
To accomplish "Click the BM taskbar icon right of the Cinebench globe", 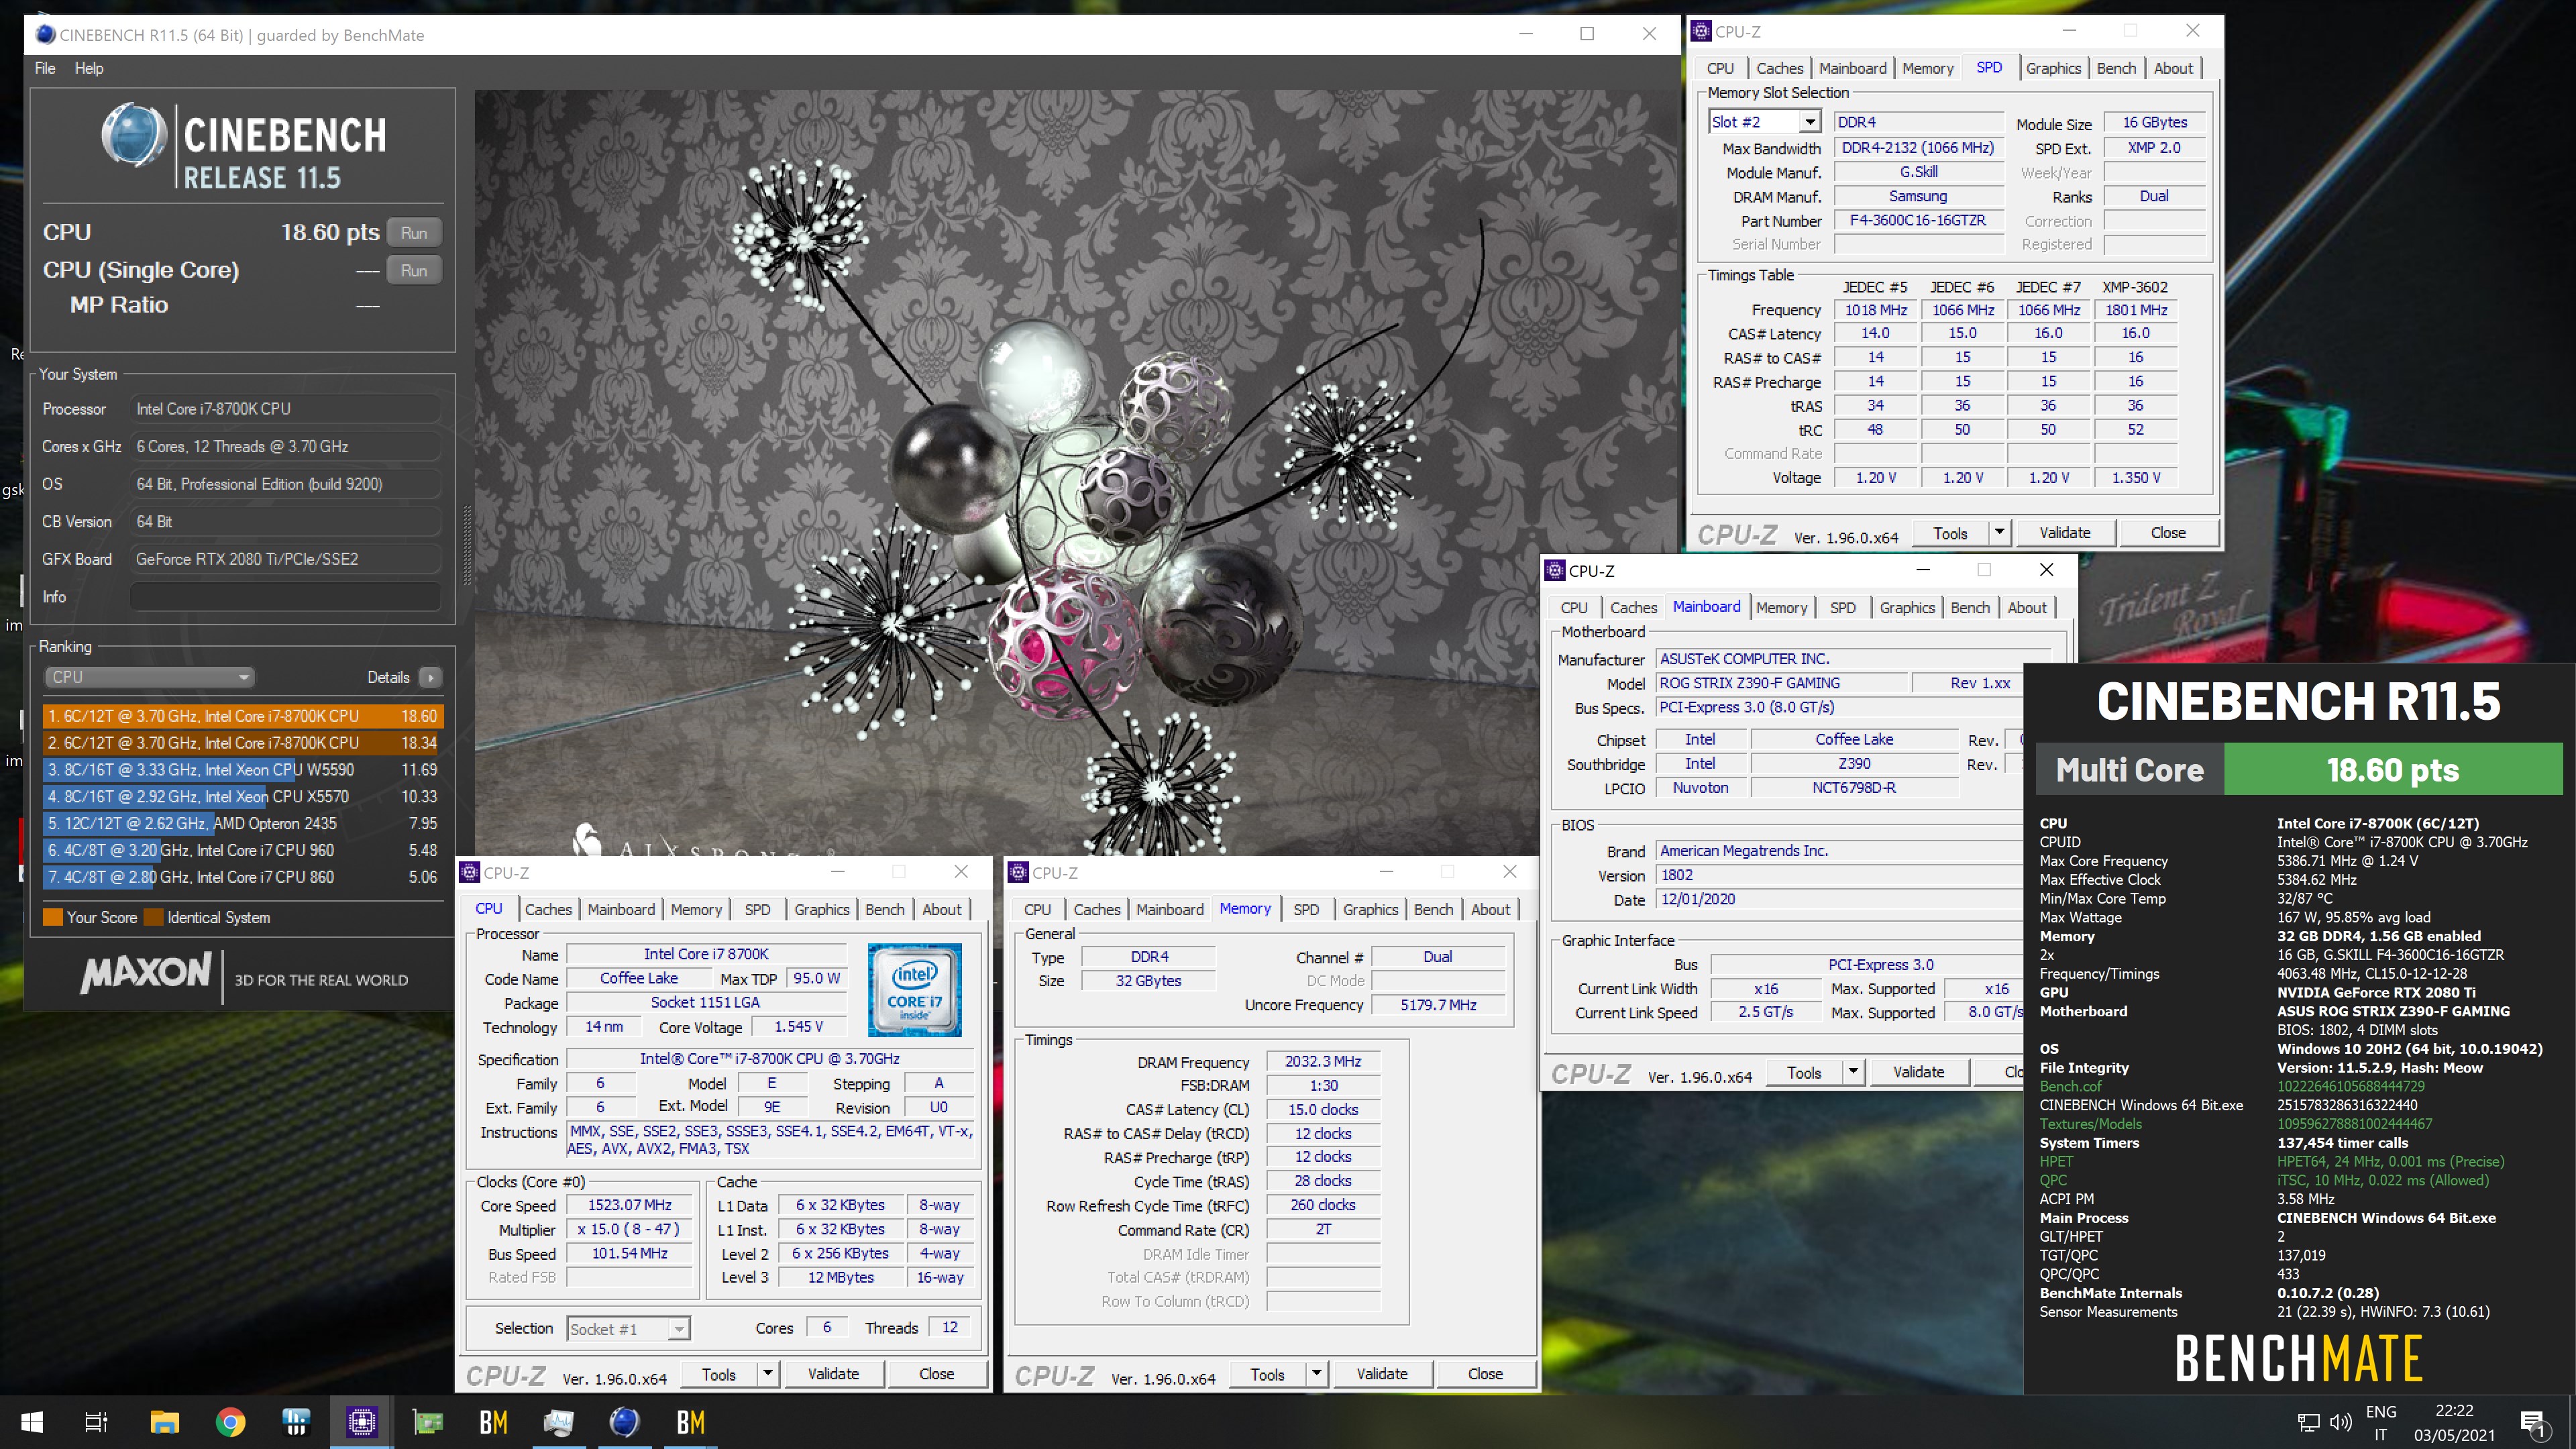I will [x=691, y=1422].
